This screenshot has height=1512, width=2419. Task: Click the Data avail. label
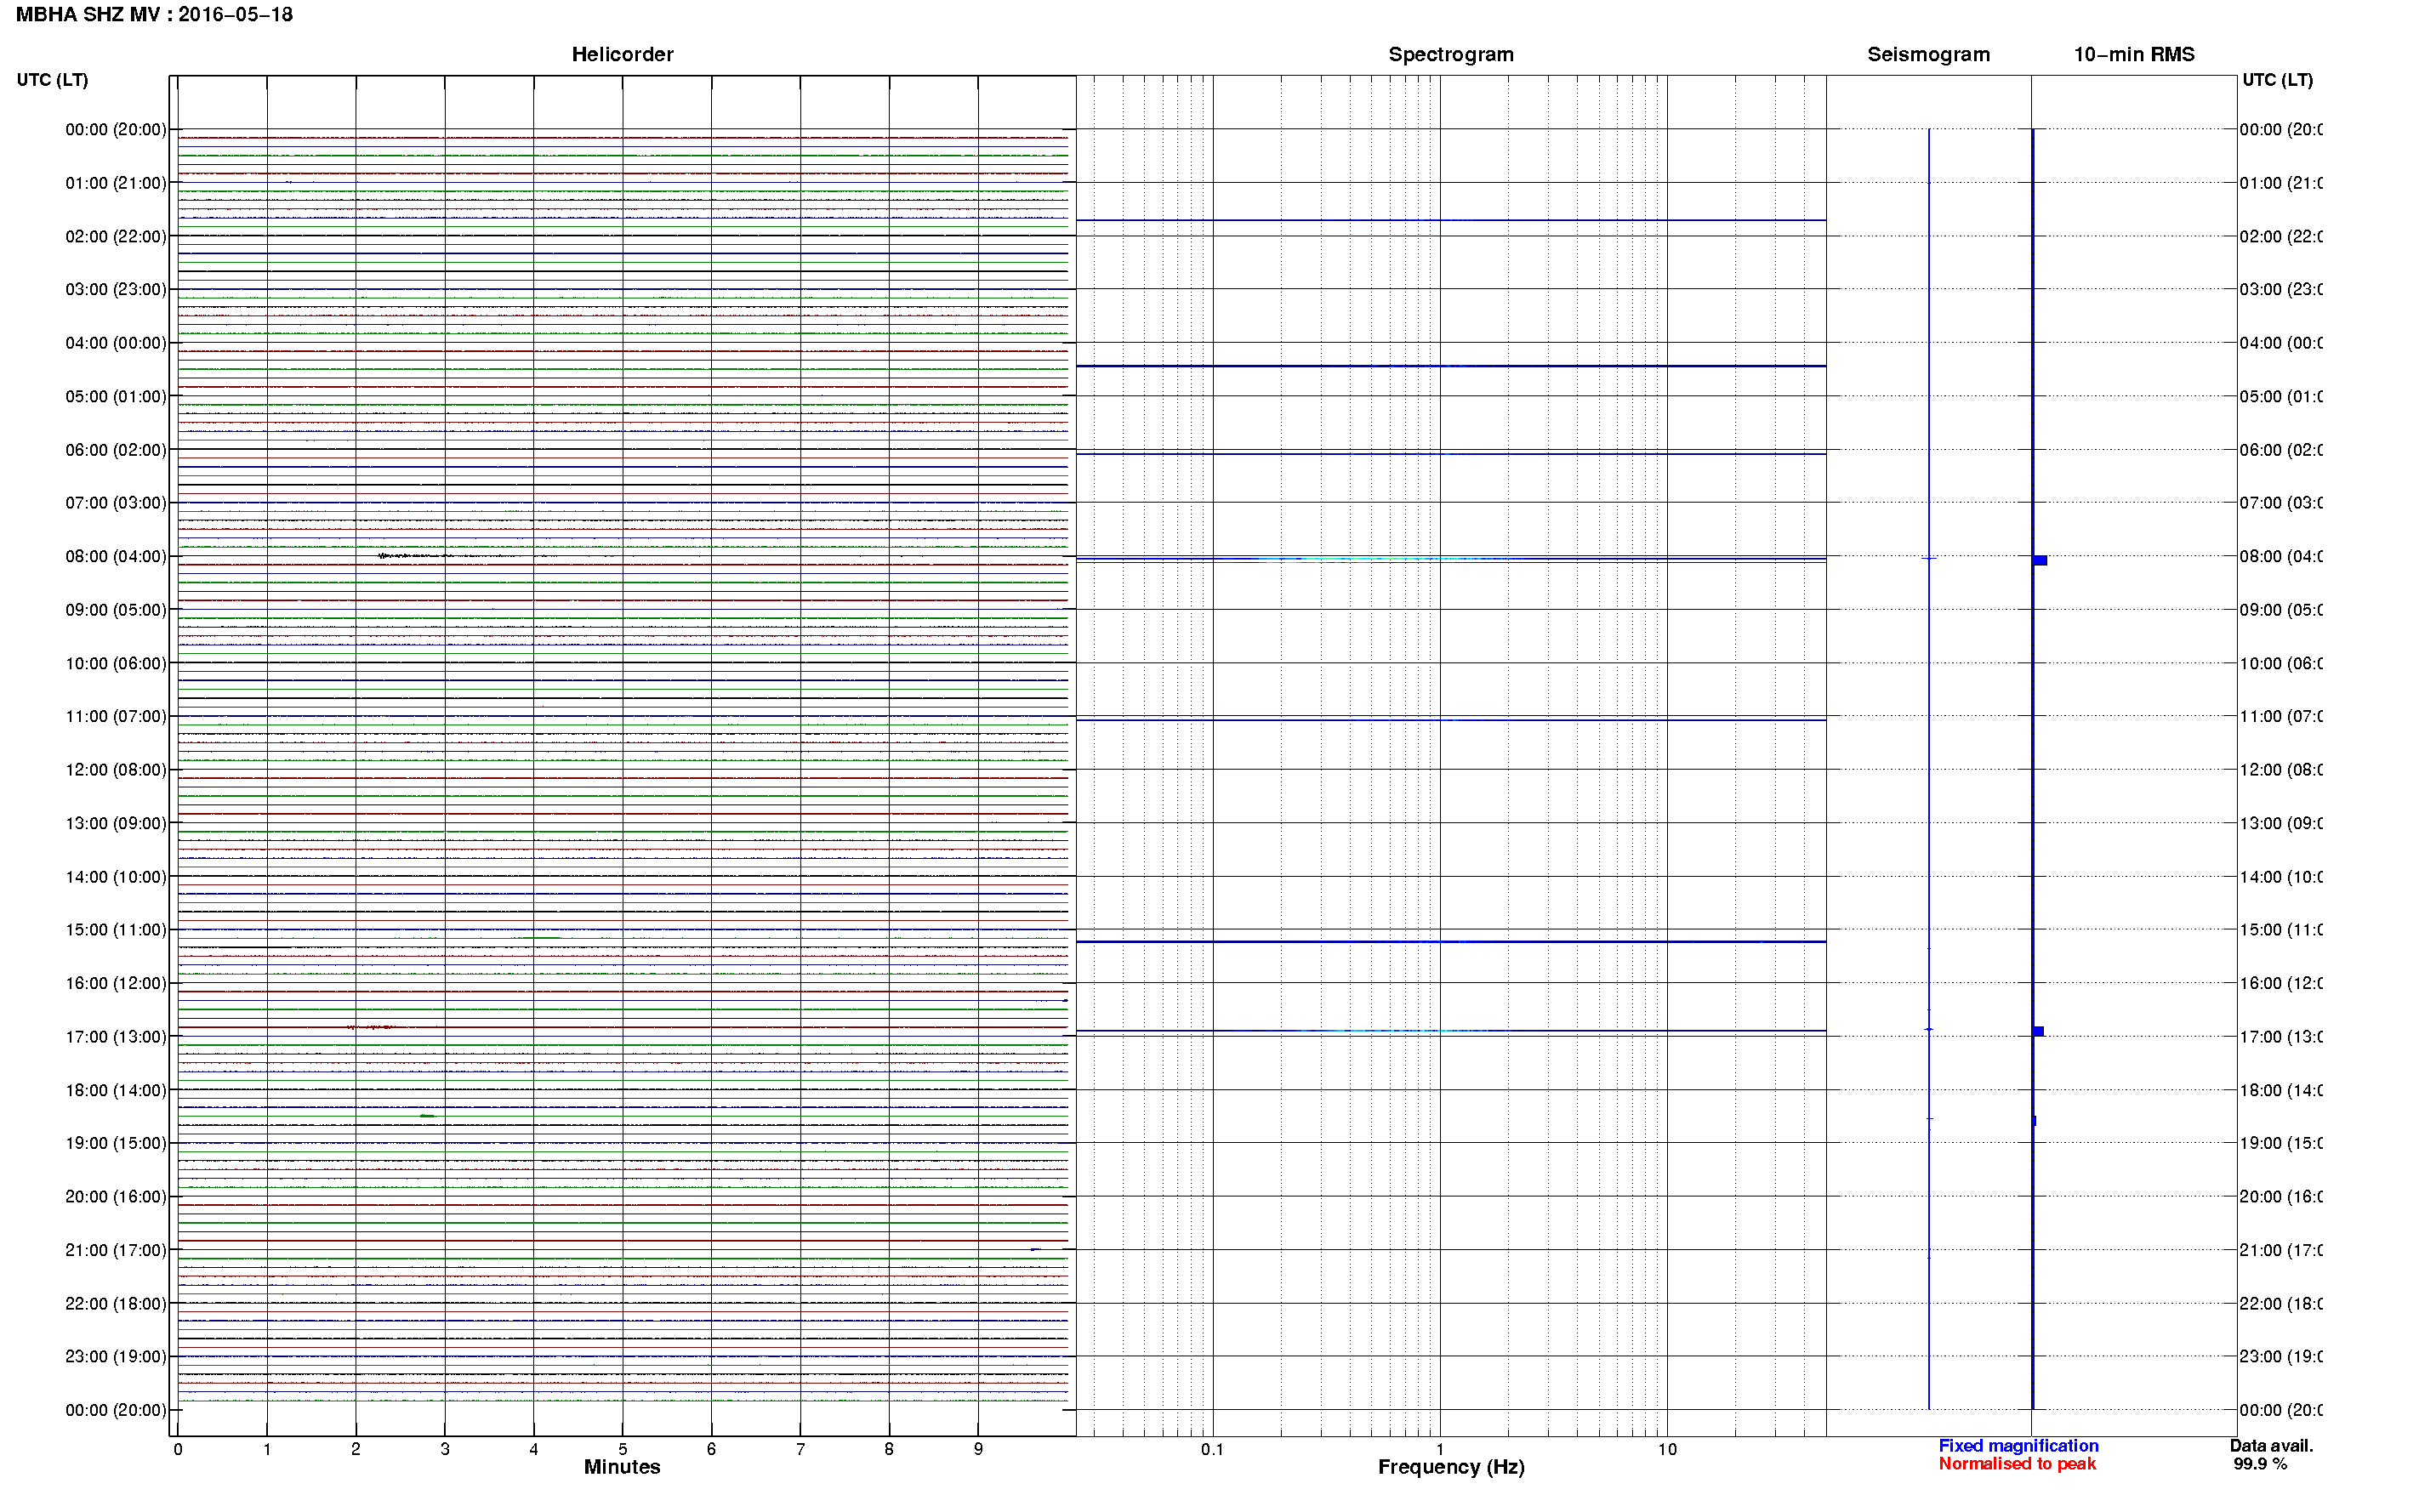2271,1447
